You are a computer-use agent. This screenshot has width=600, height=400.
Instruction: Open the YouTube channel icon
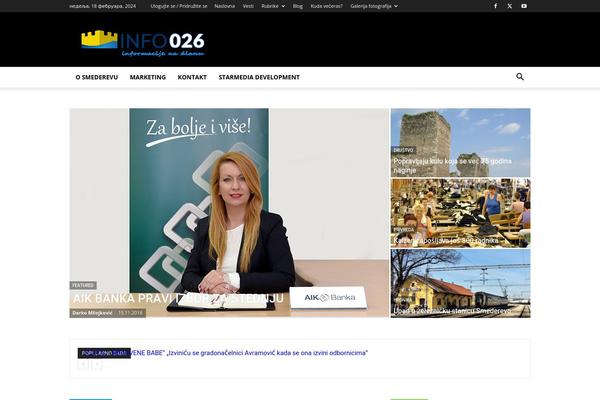524,6
